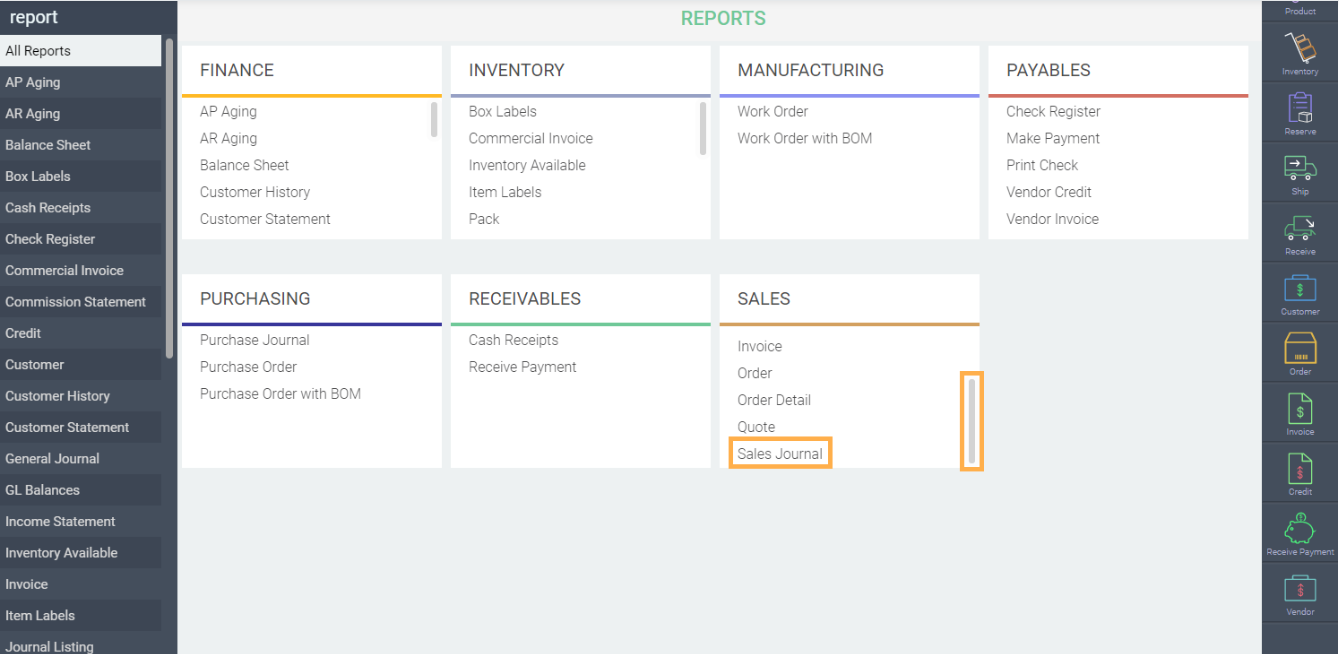The image size is (1339, 655).
Task: Open the Customer briefcase icon
Action: tap(1300, 289)
